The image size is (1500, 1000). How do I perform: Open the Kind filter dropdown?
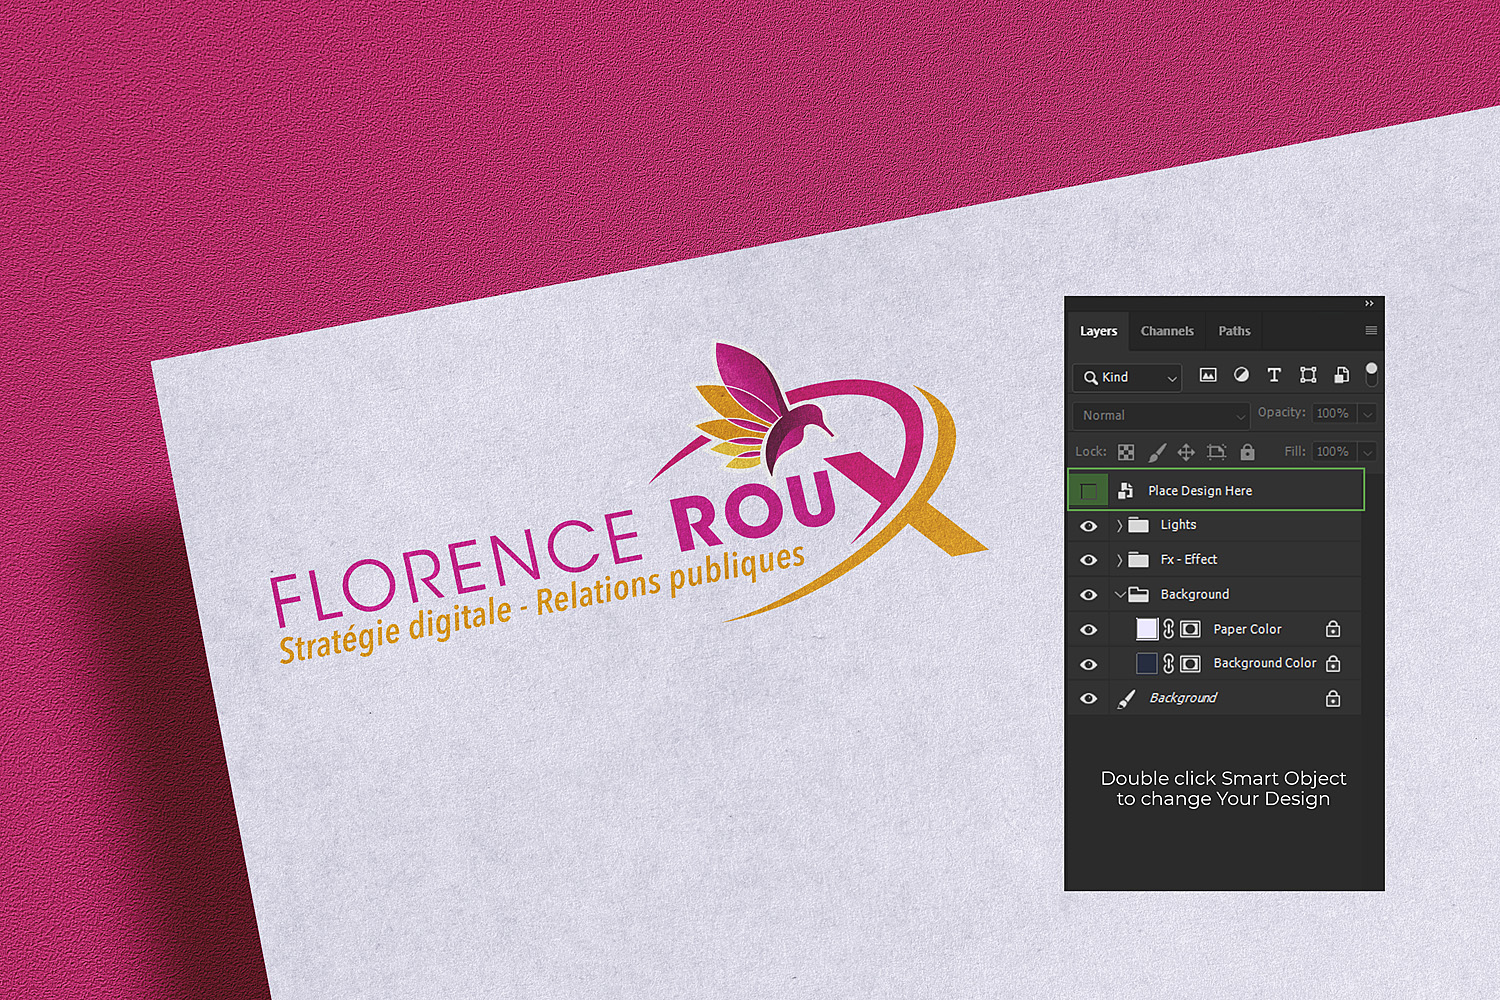point(1127,377)
